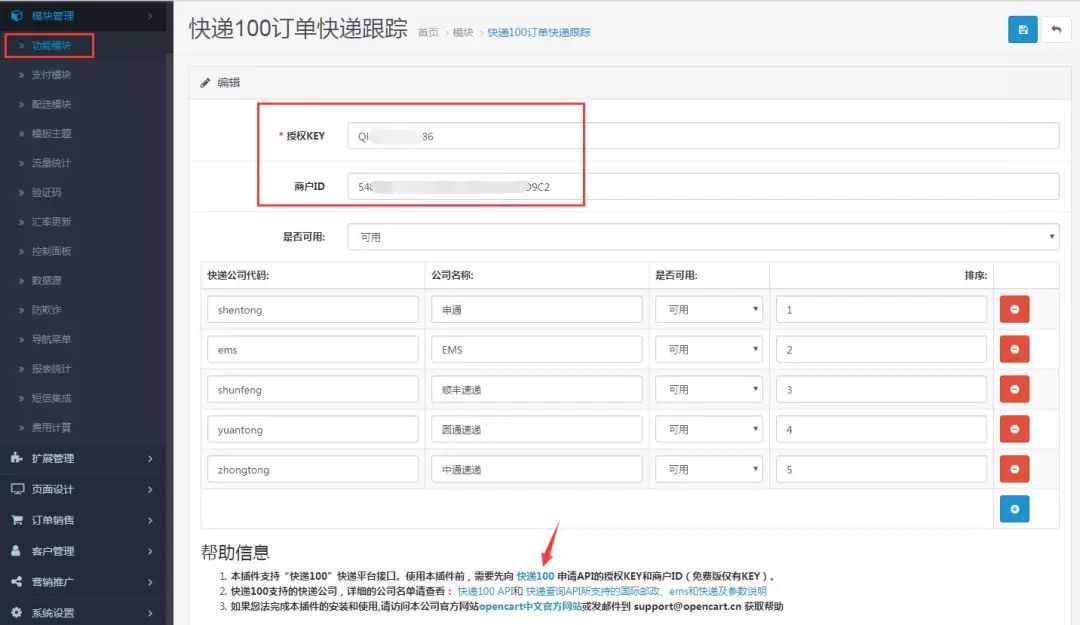Image resolution: width=1080 pixels, height=625 pixels.
Task: Open 导航菜单 in the sidebar
Action: click(x=52, y=339)
